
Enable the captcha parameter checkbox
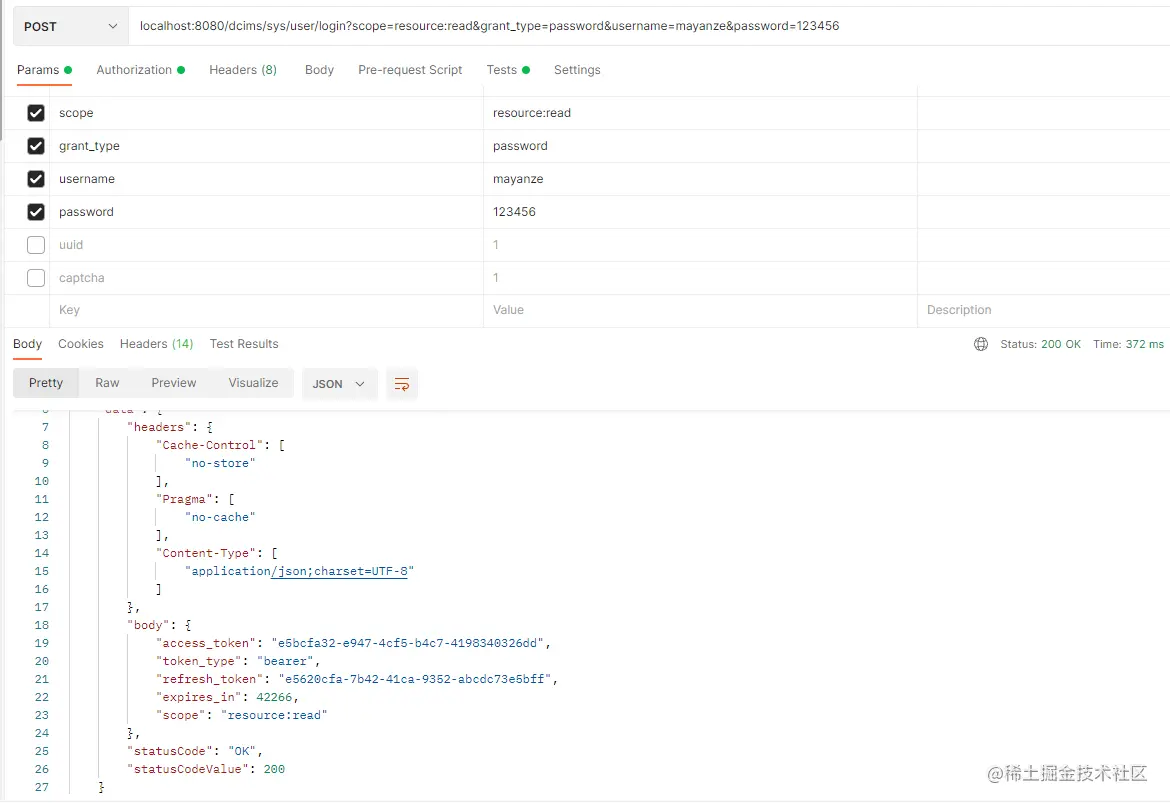[36, 278]
